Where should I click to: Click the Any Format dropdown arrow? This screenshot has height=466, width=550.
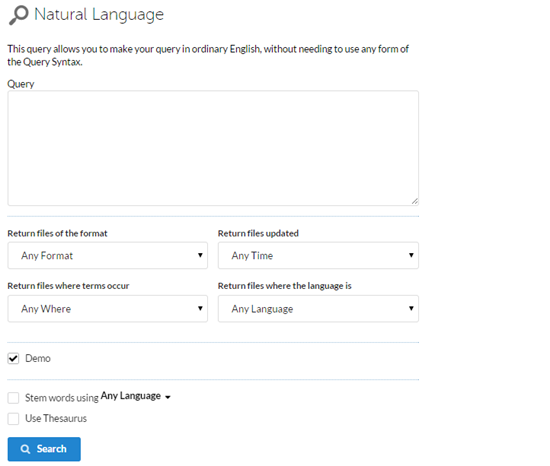pyautogui.click(x=200, y=255)
